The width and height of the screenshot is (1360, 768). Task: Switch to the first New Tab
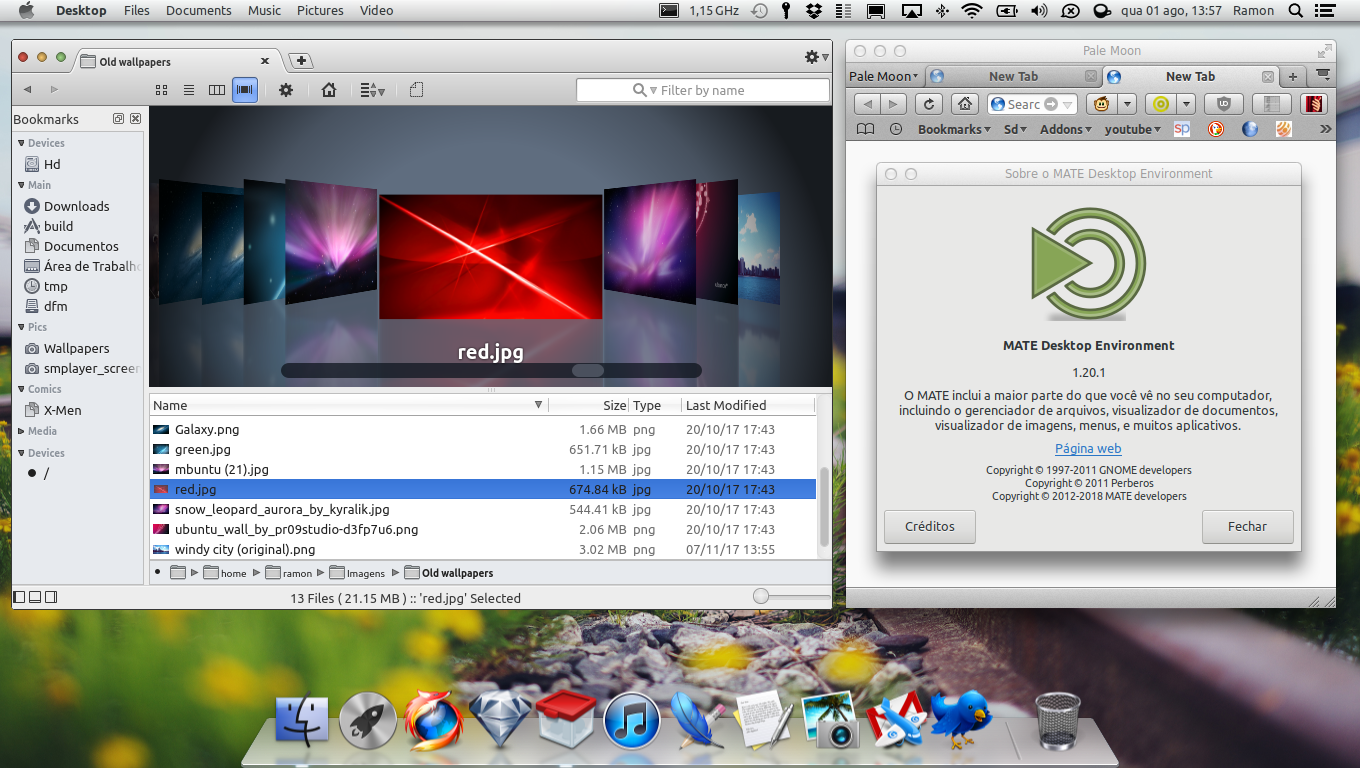(x=1012, y=76)
